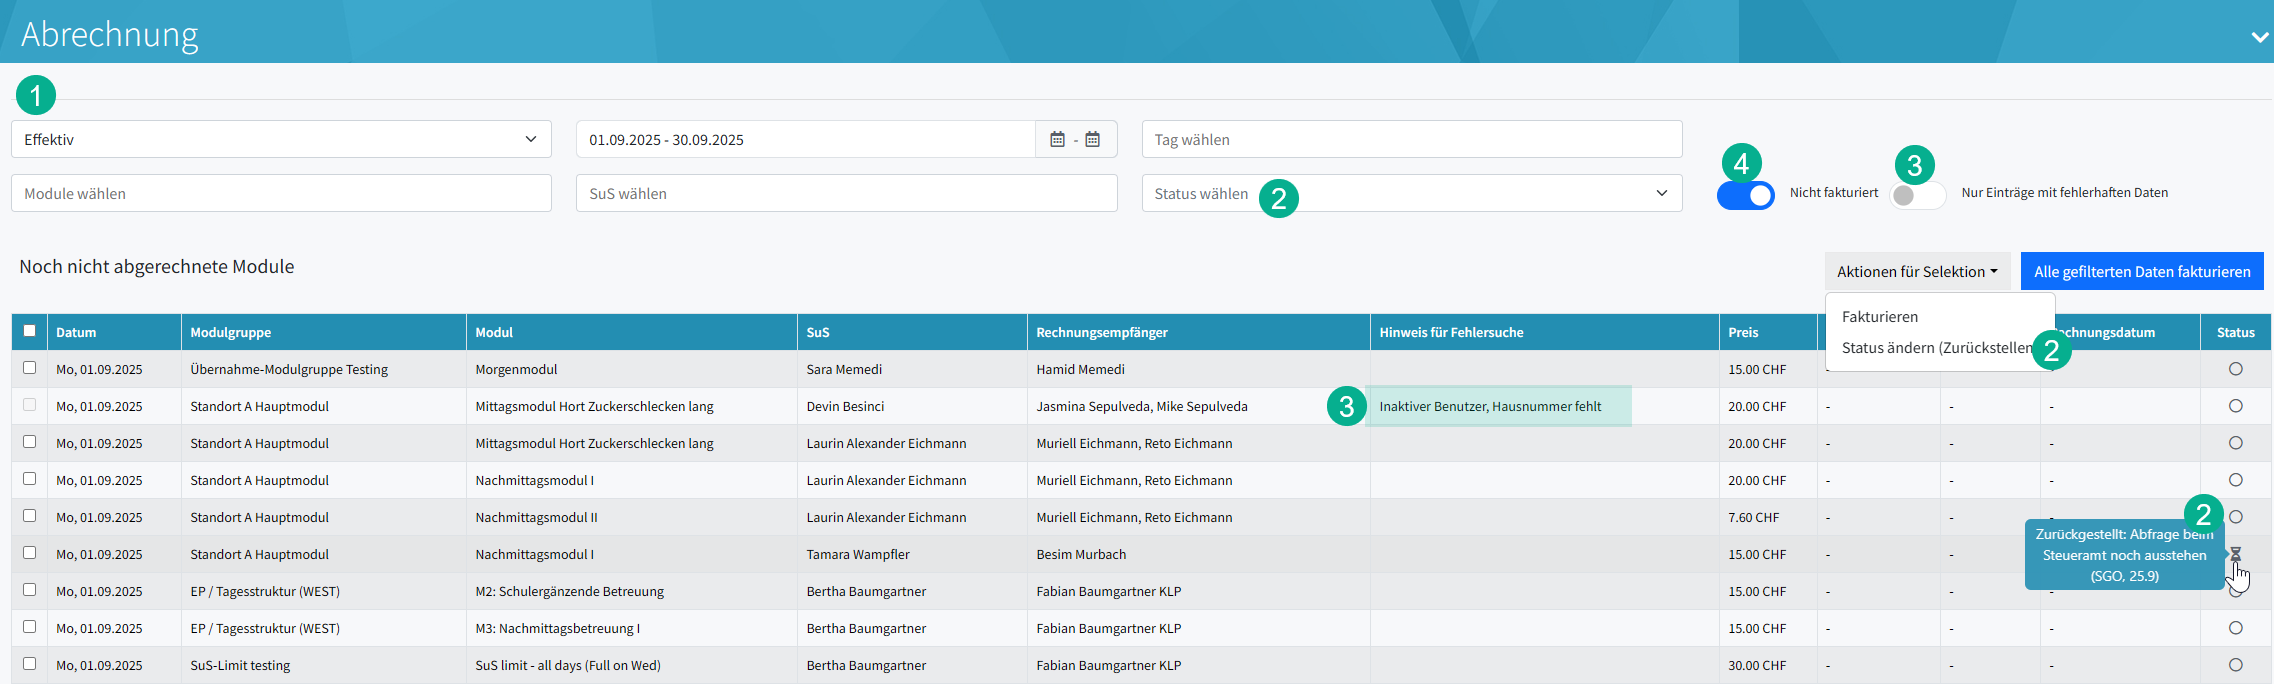Tick the select-all checkbox in table header

[29, 331]
